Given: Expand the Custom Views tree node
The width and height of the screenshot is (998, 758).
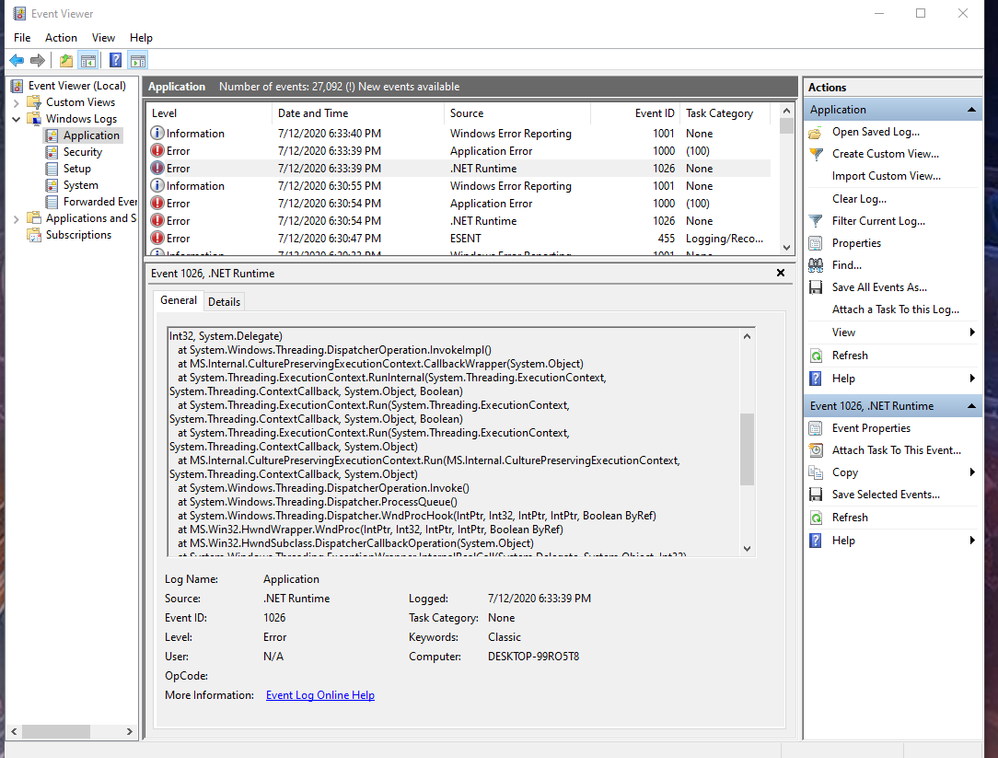Looking at the screenshot, I should (x=18, y=102).
